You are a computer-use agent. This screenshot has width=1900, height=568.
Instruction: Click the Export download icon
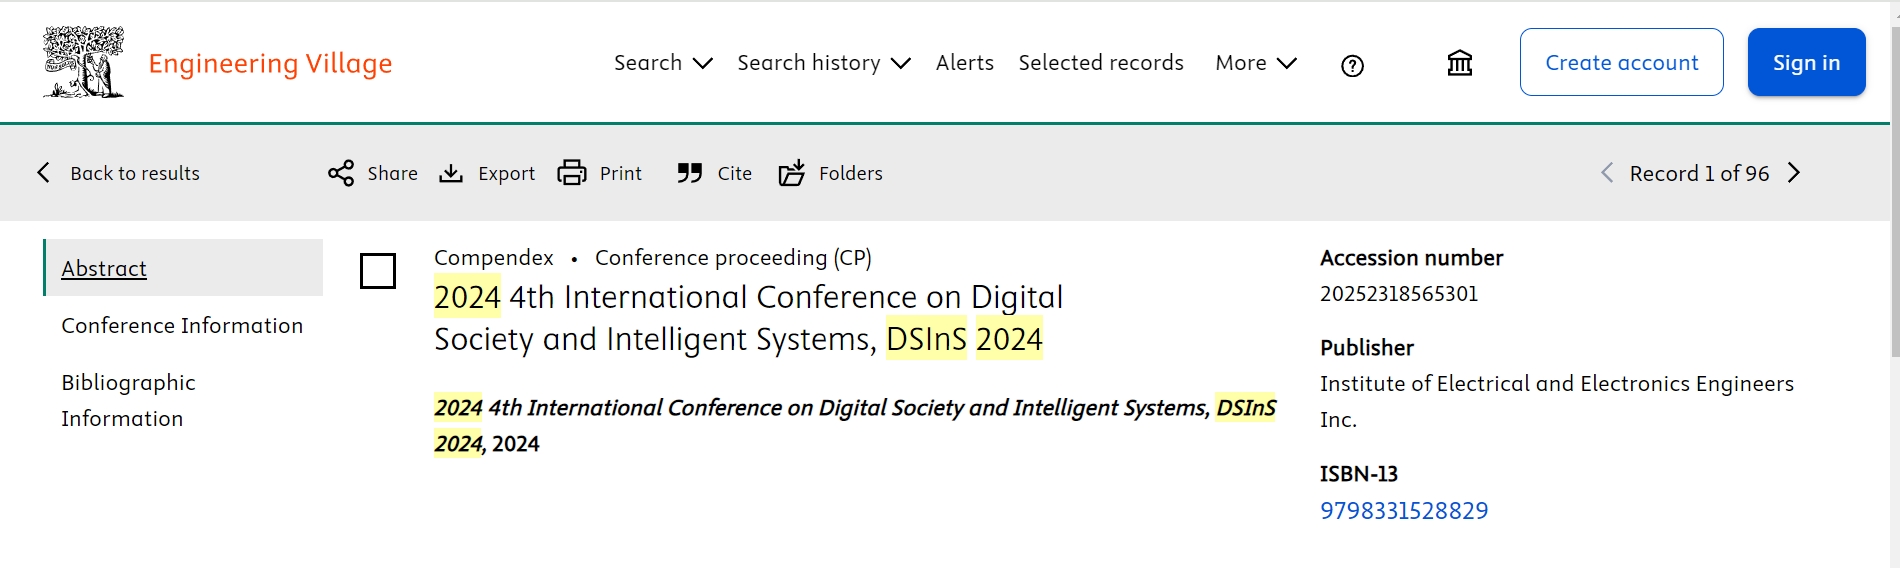pos(451,173)
